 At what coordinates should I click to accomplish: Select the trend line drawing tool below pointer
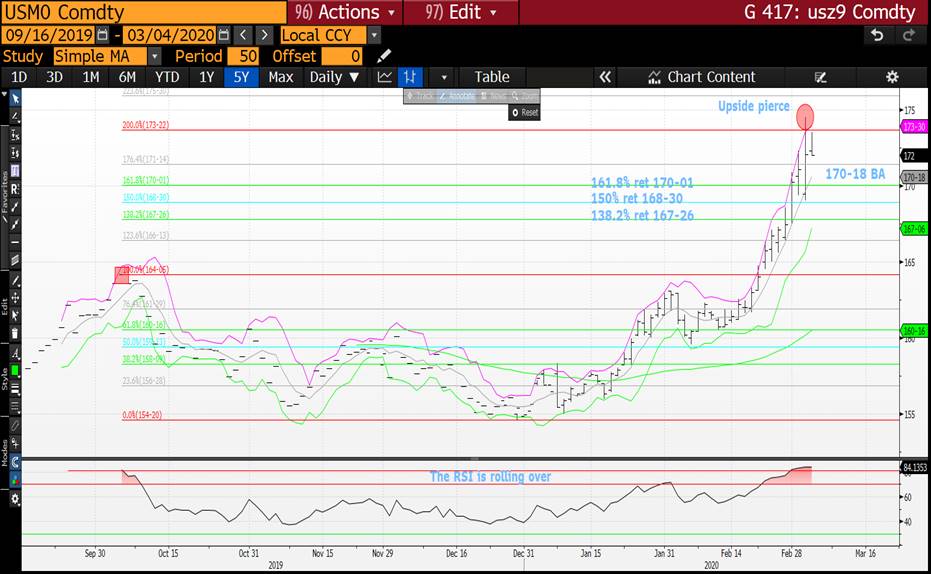coord(15,116)
